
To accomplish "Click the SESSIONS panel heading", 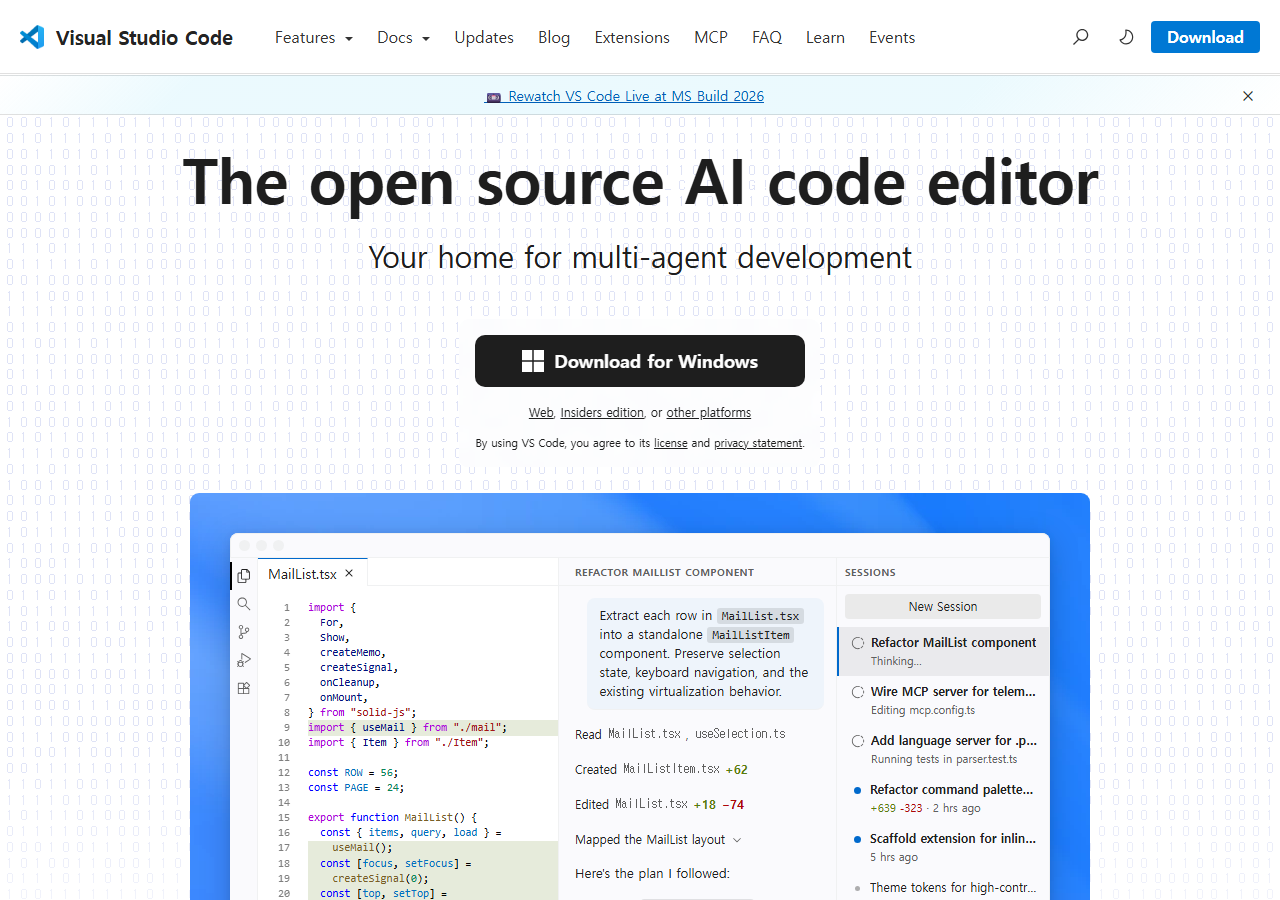I will [x=870, y=573].
